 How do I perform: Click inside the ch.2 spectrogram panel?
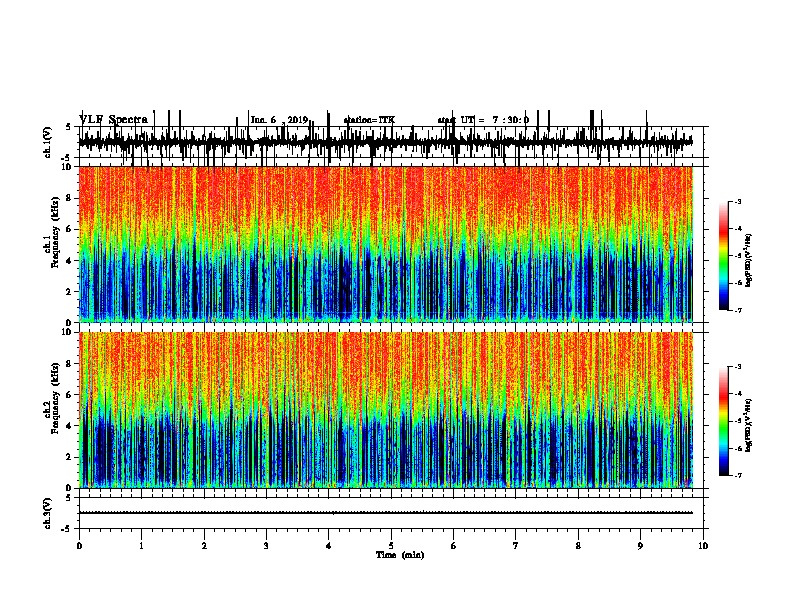(385, 410)
